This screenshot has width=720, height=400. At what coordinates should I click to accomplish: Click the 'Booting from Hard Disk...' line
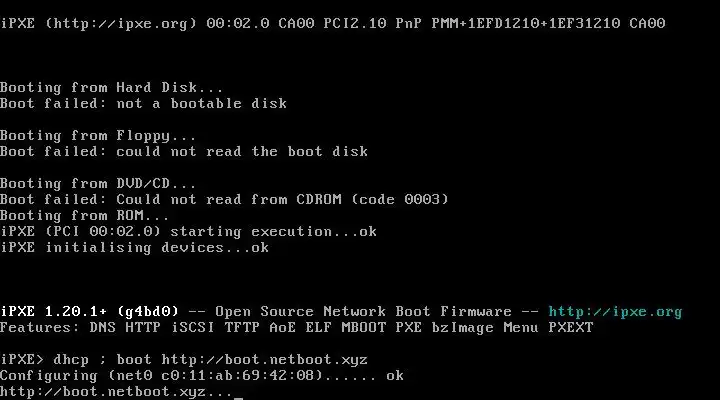point(111,87)
